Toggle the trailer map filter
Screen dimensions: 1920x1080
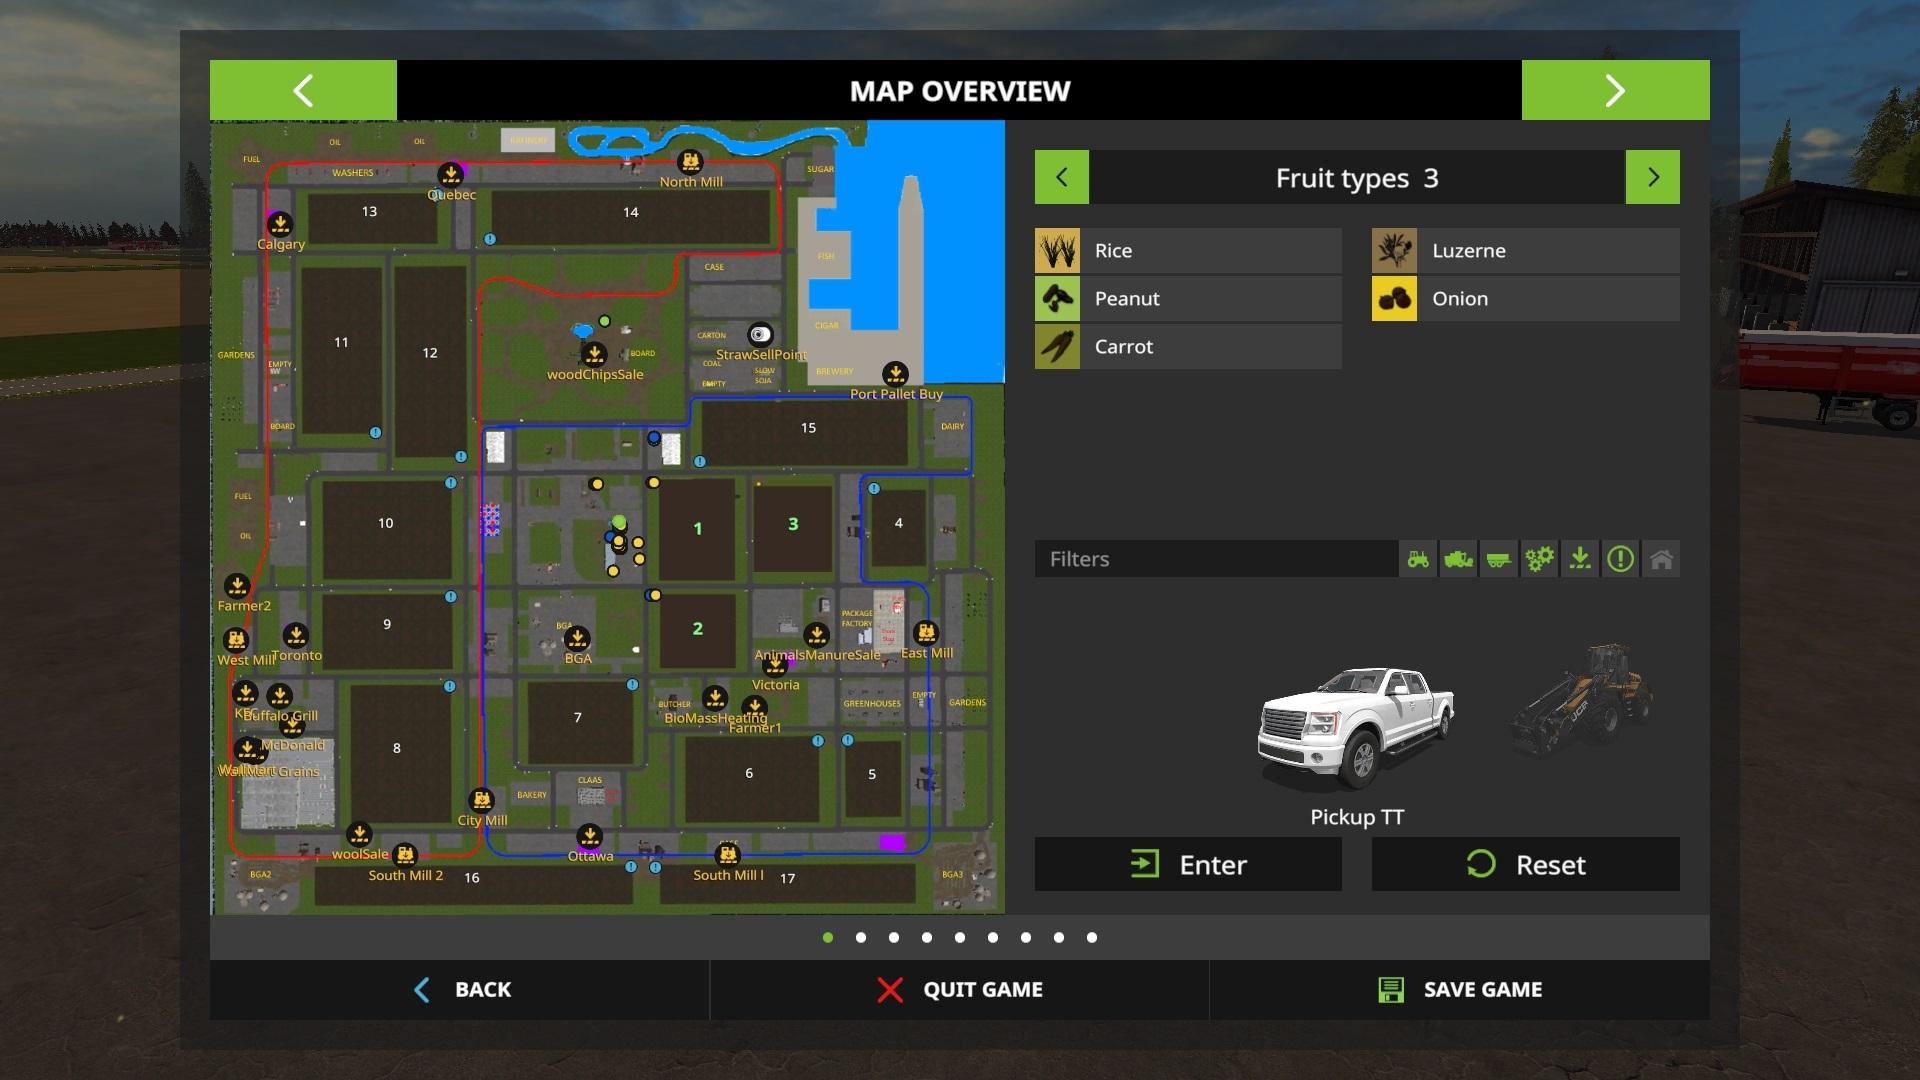coord(1498,559)
